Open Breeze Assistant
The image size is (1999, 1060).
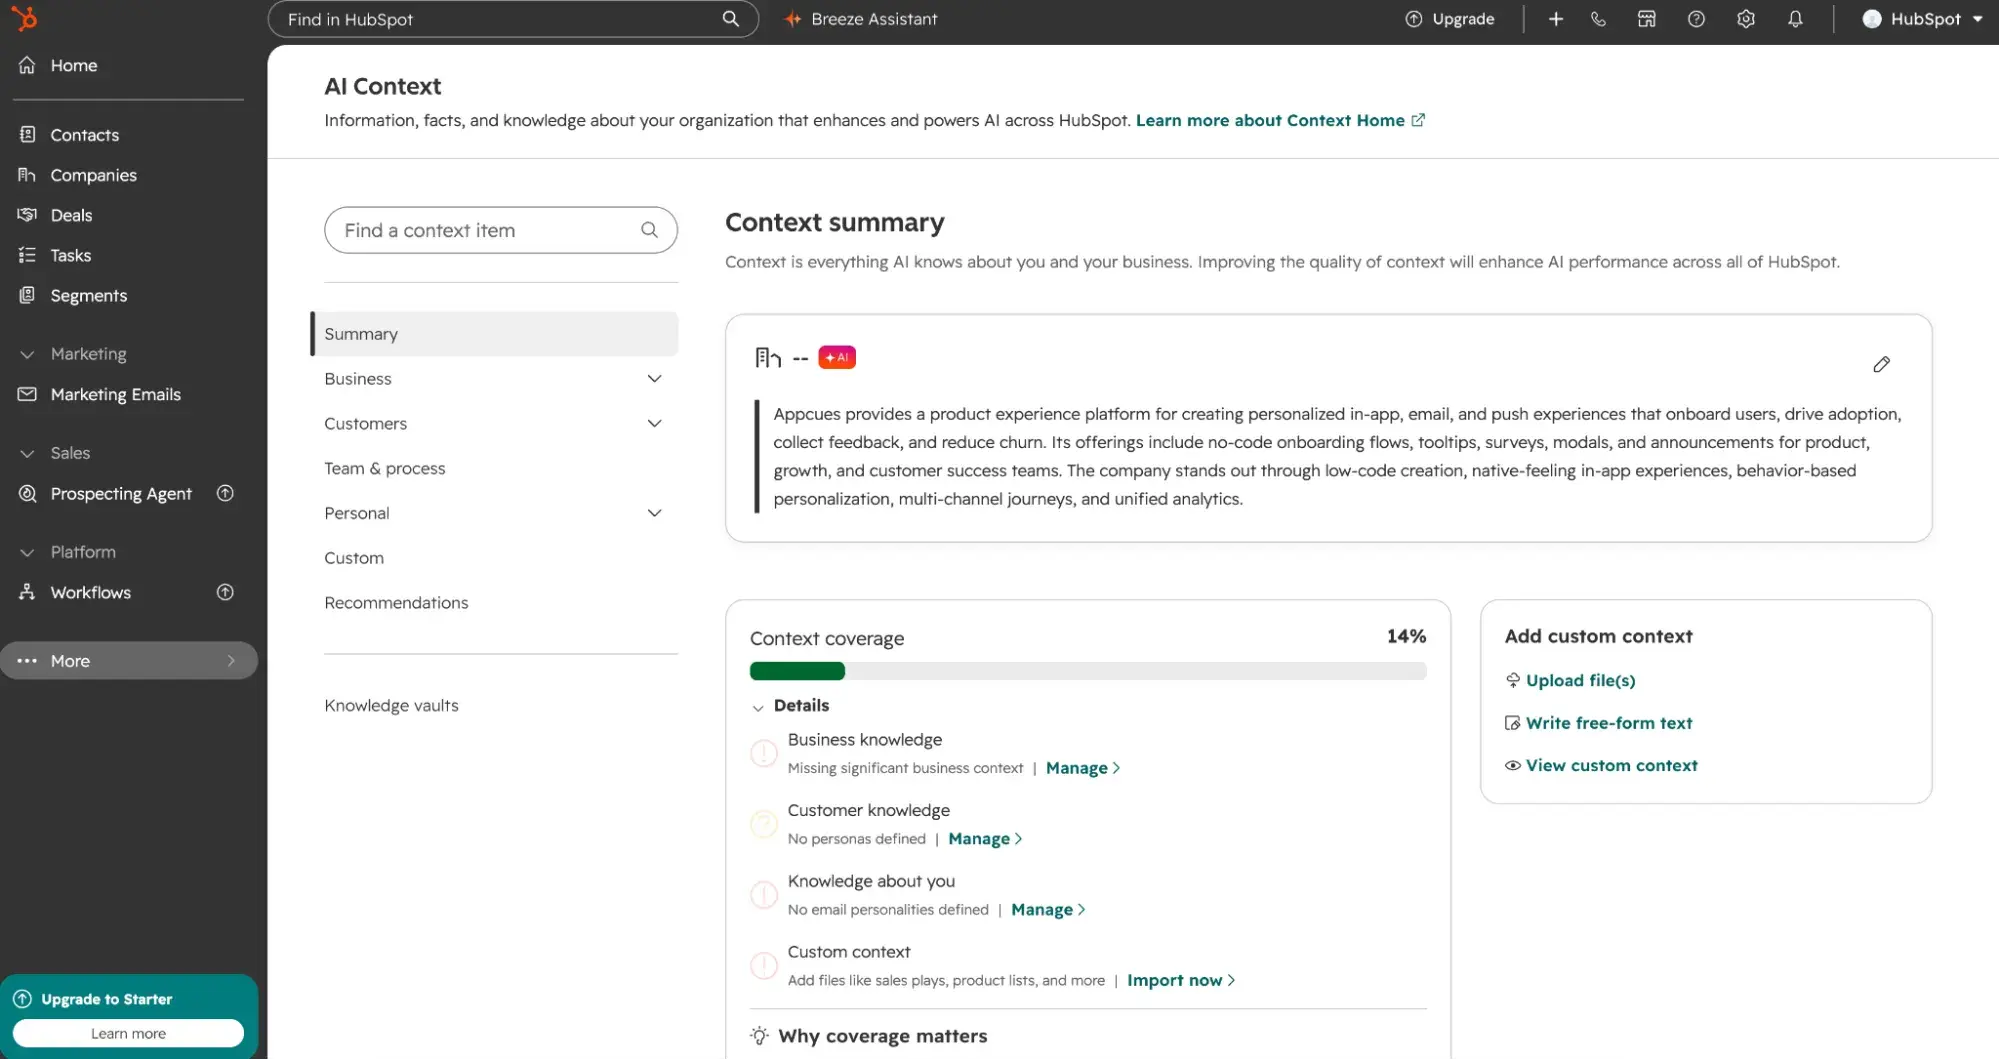861,19
